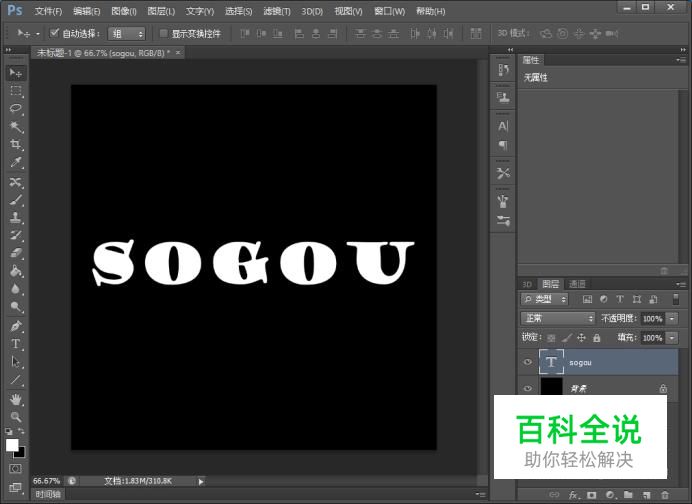
Task: Select the Crop tool
Action: point(16,144)
